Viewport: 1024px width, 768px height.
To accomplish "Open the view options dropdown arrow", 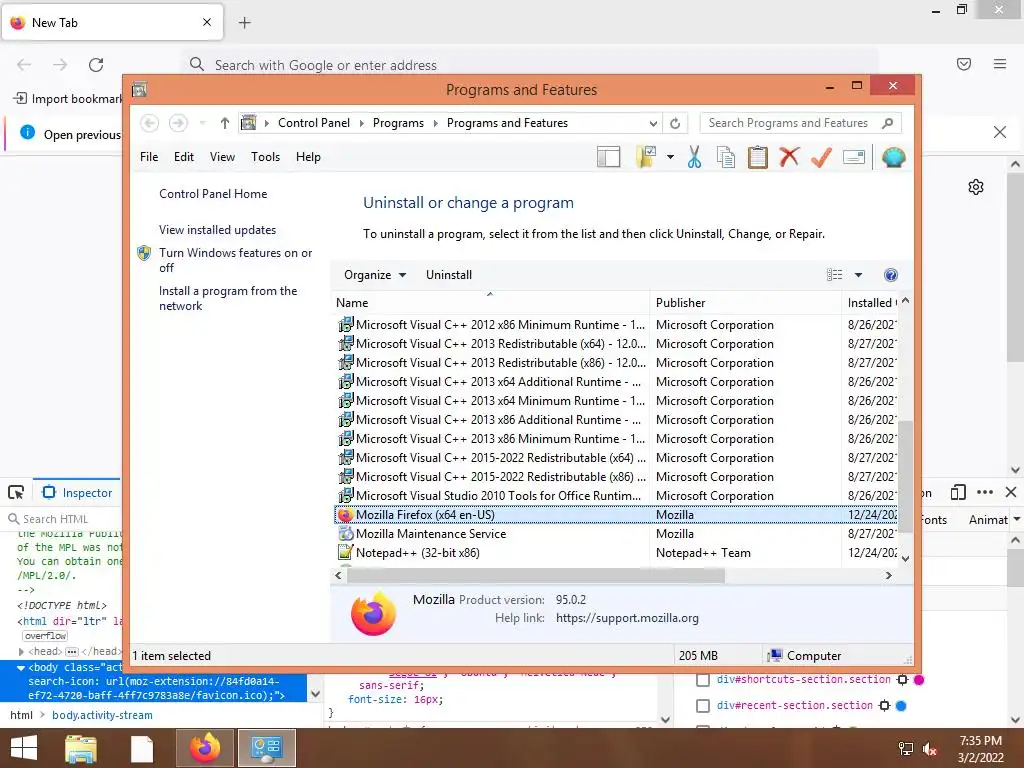I will tap(858, 275).
